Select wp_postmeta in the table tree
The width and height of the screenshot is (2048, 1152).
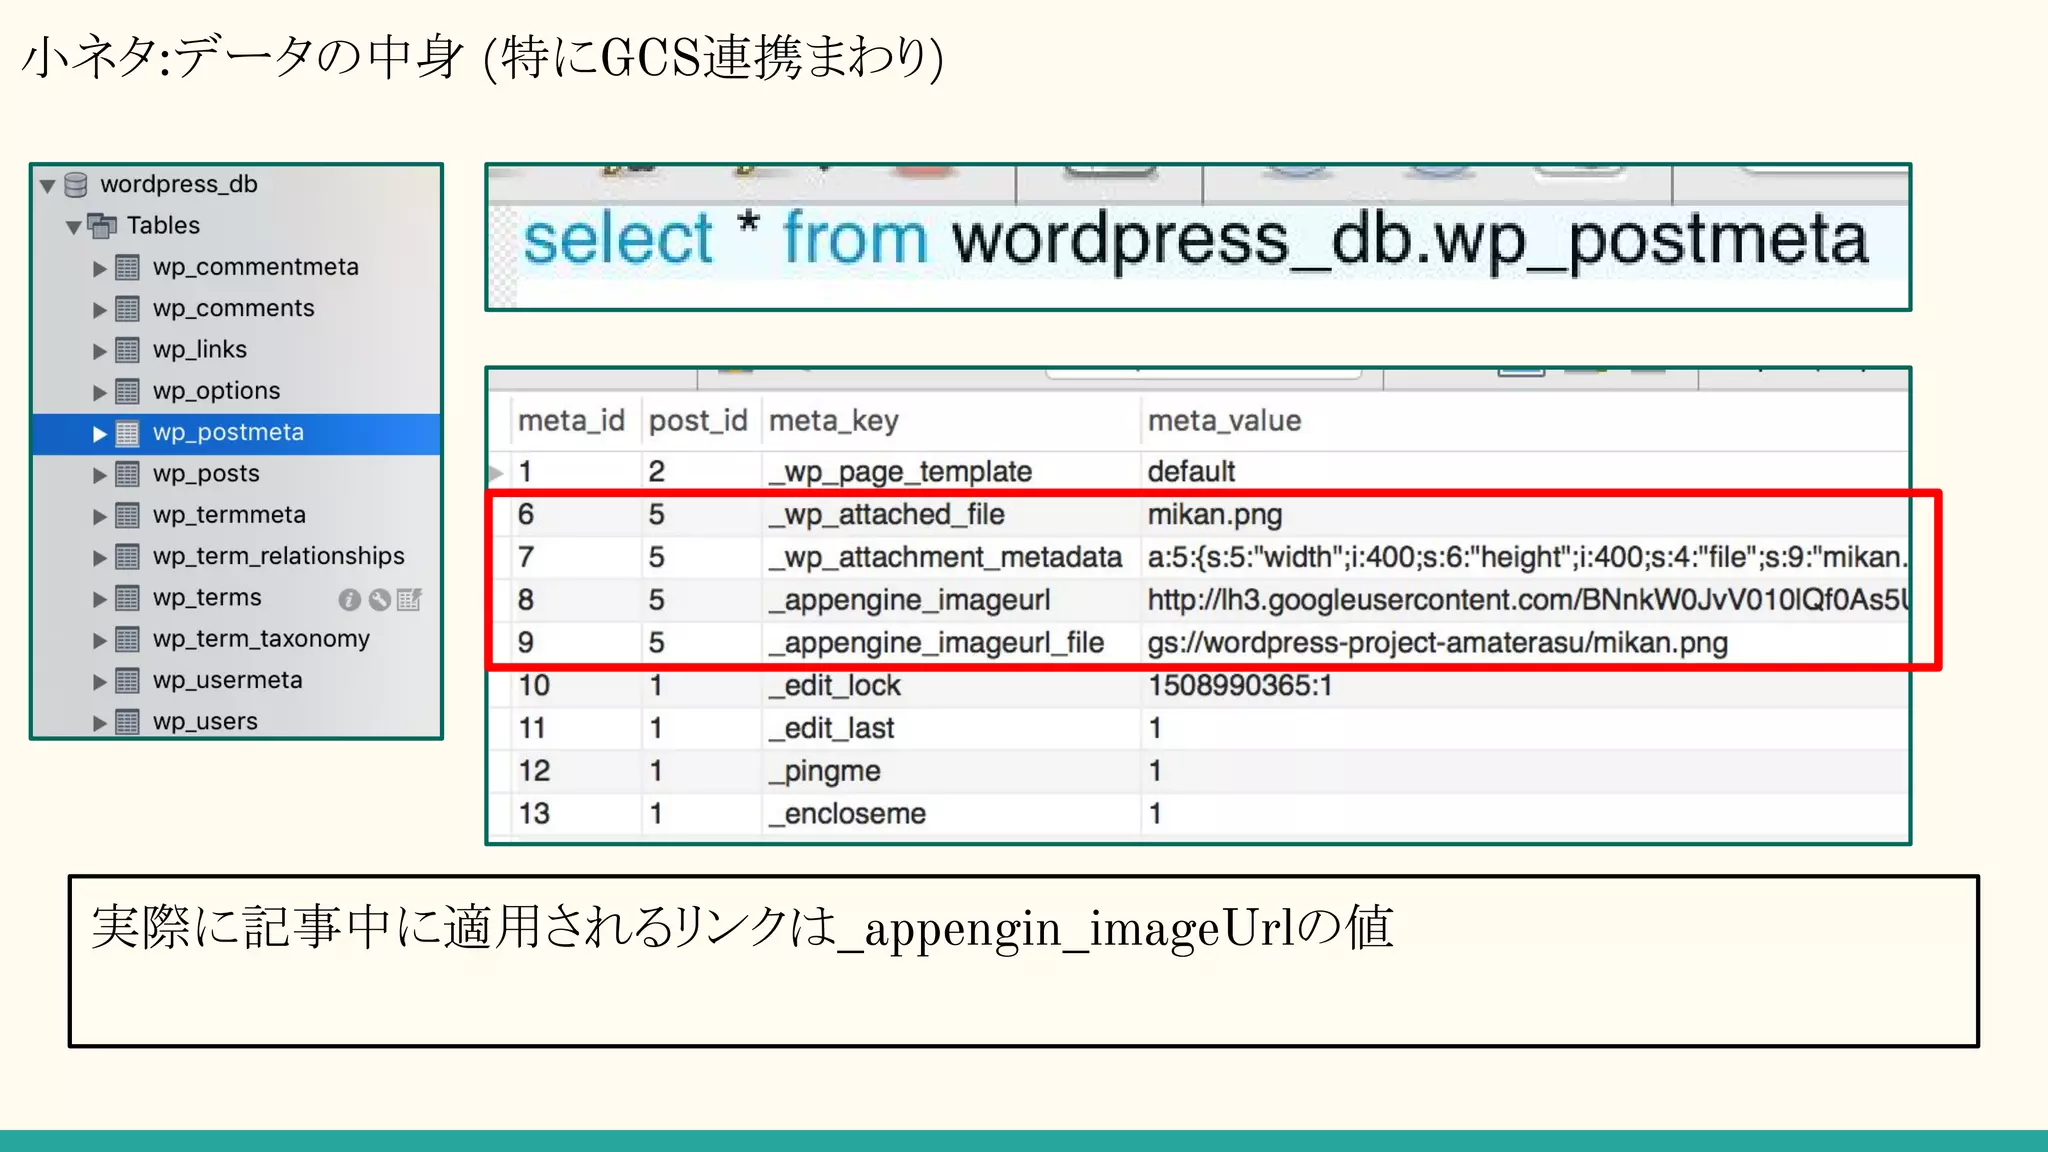228,433
